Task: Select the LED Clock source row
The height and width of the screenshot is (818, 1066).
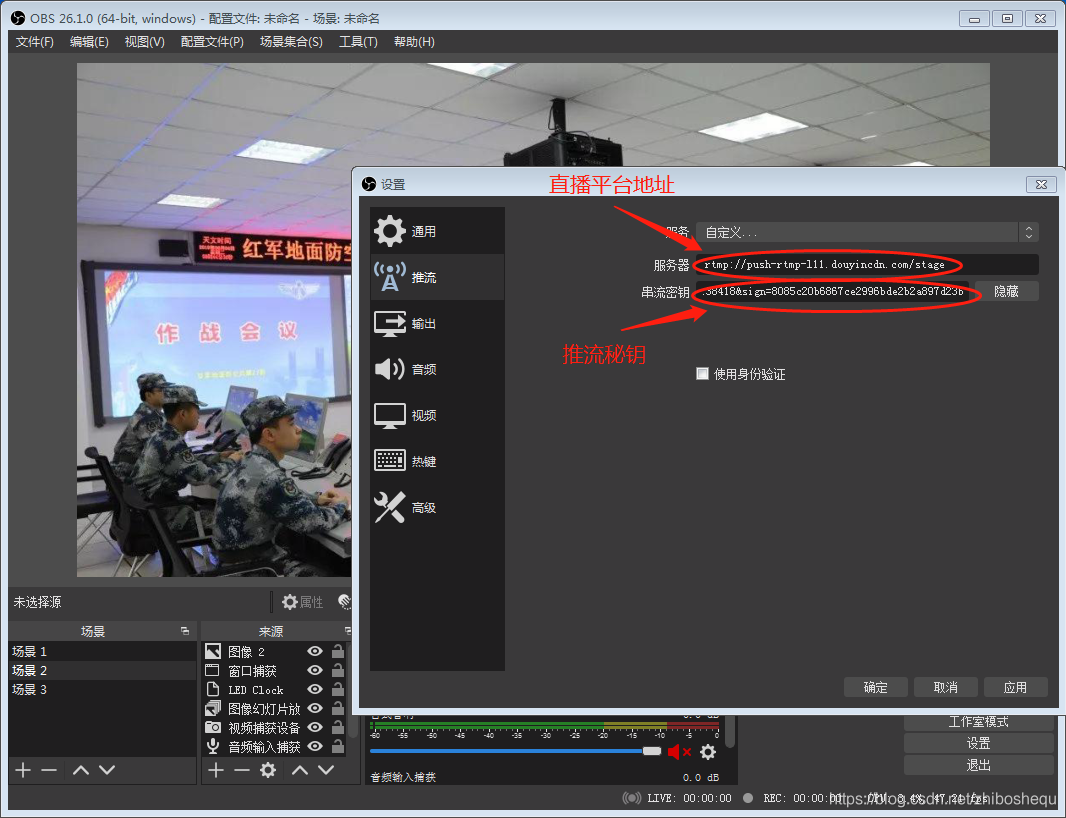Action: [x=275, y=689]
